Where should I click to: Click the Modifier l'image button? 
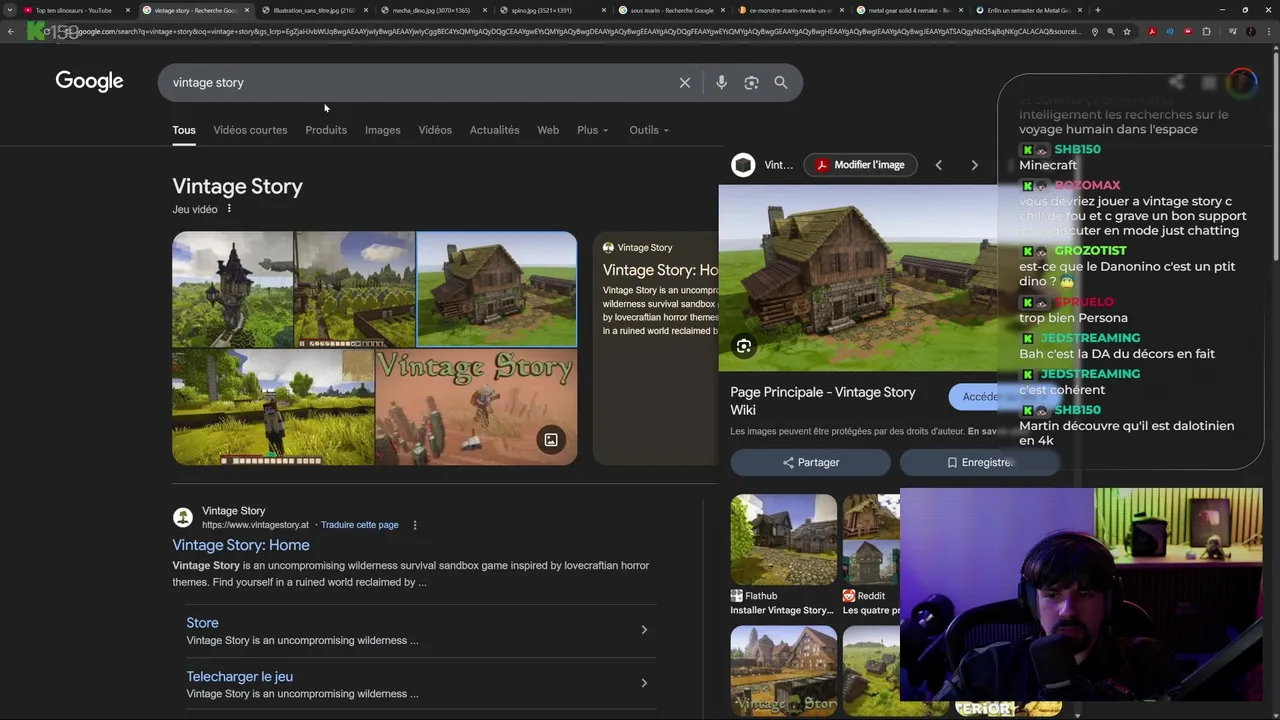point(860,165)
